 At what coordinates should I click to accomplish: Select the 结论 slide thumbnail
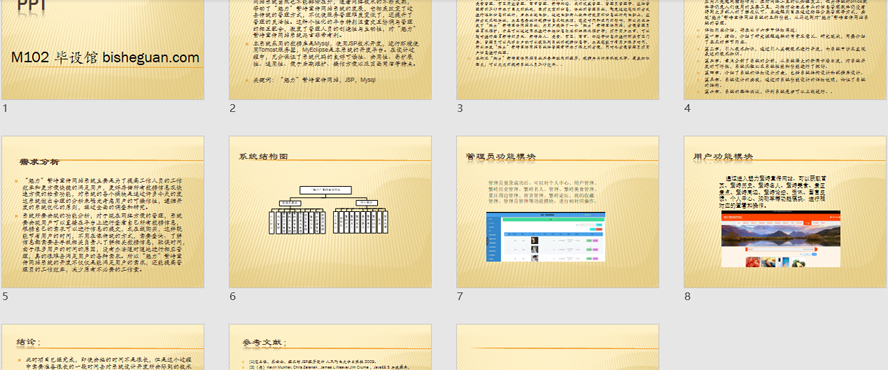tap(103, 347)
